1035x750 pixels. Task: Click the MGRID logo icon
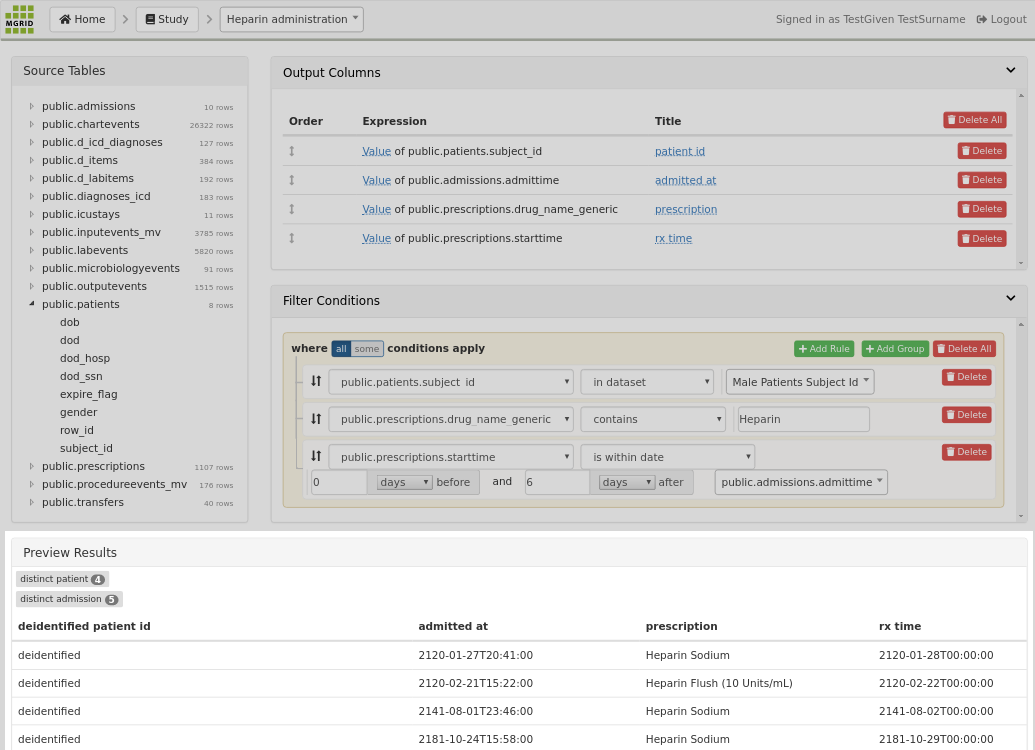tap(19, 19)
